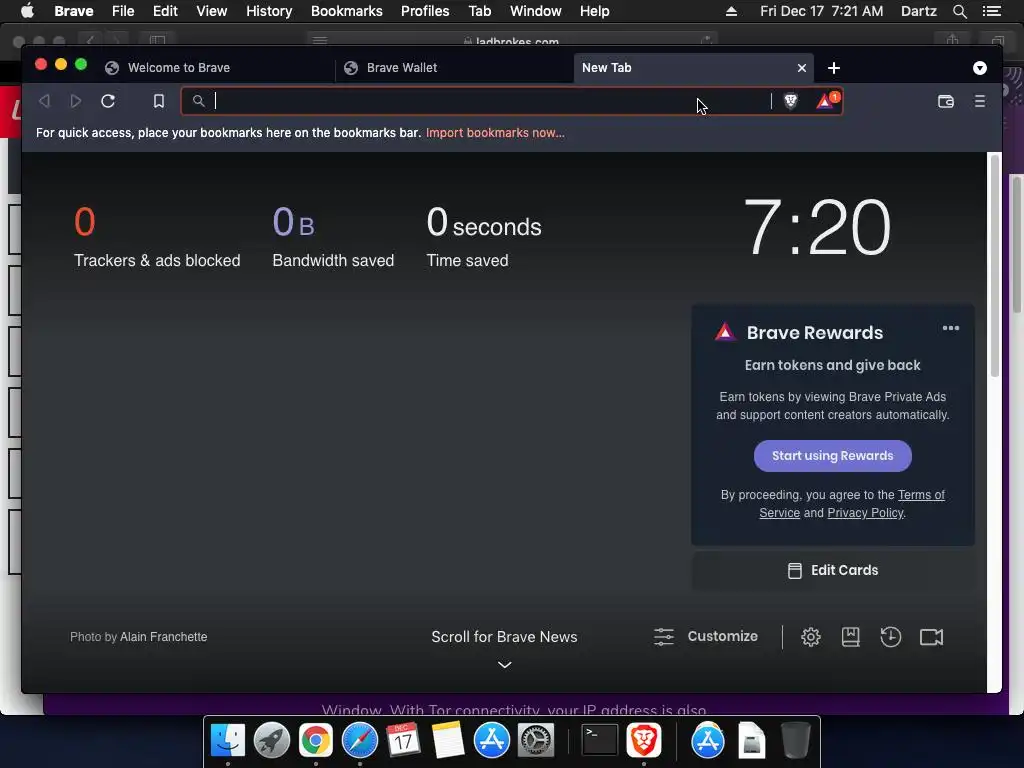Viewport: 1024px width, 768px height.
Task: Click the Brave Shields lion icon
Action: pos(790,101)
